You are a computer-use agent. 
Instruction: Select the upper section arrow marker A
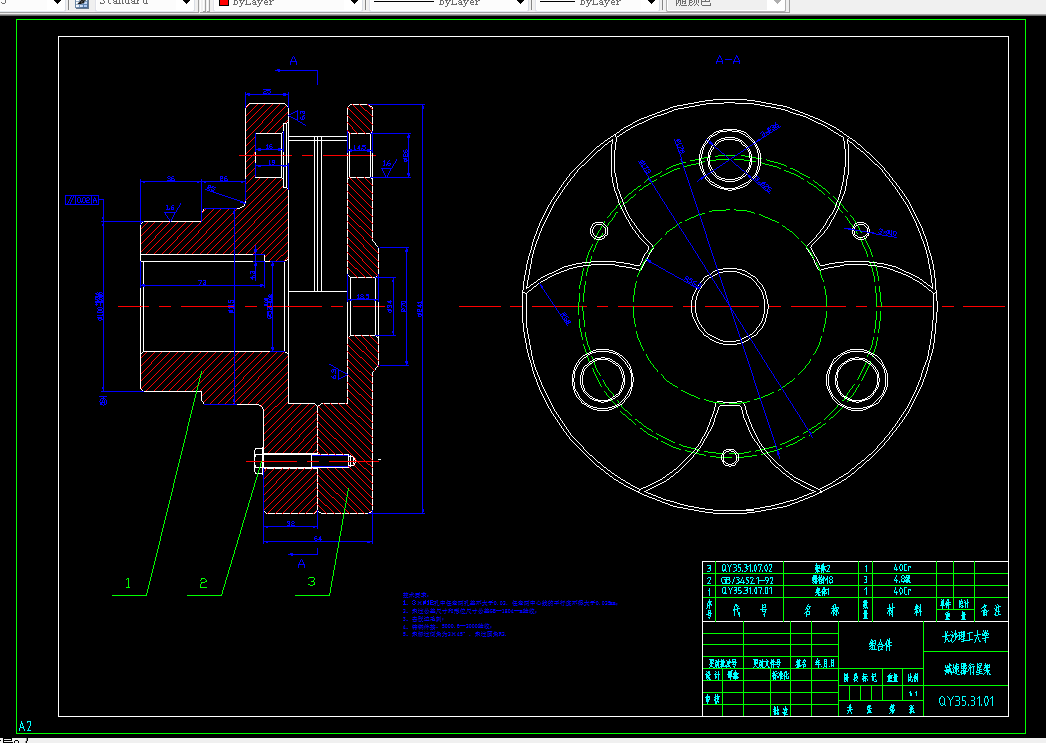[294, 61]
